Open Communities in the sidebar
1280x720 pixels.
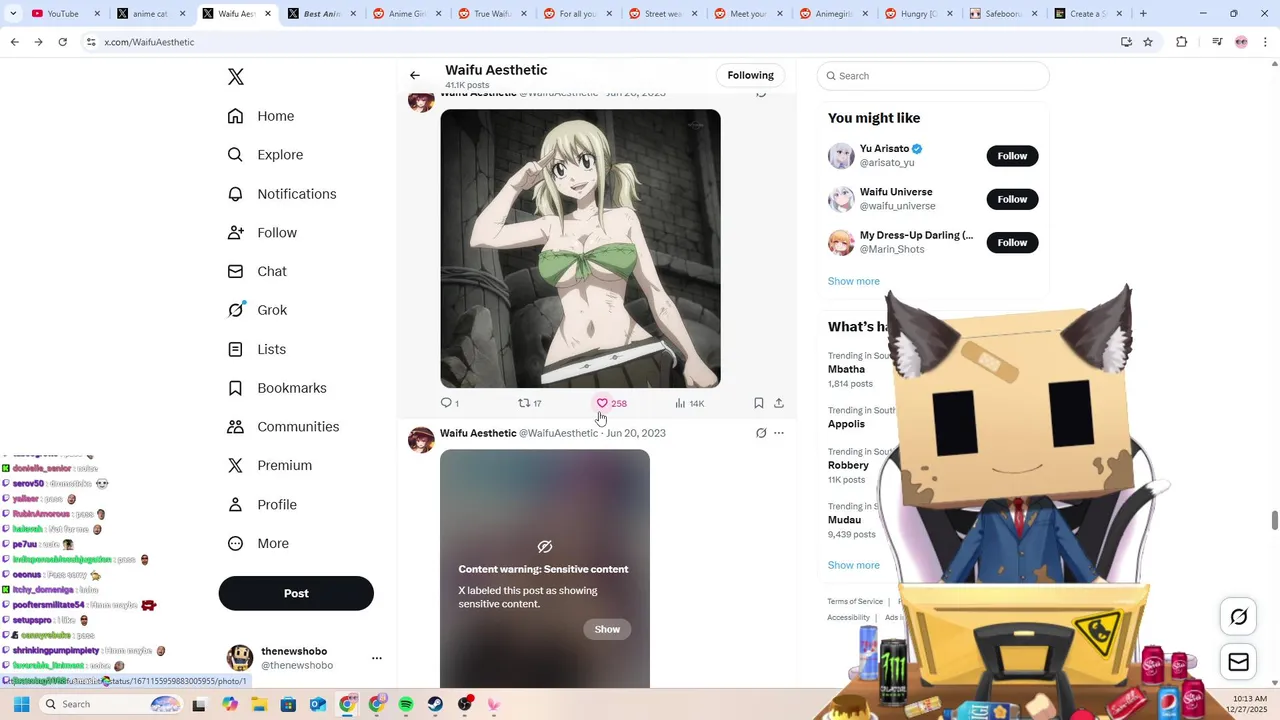(x=283, y=427)
